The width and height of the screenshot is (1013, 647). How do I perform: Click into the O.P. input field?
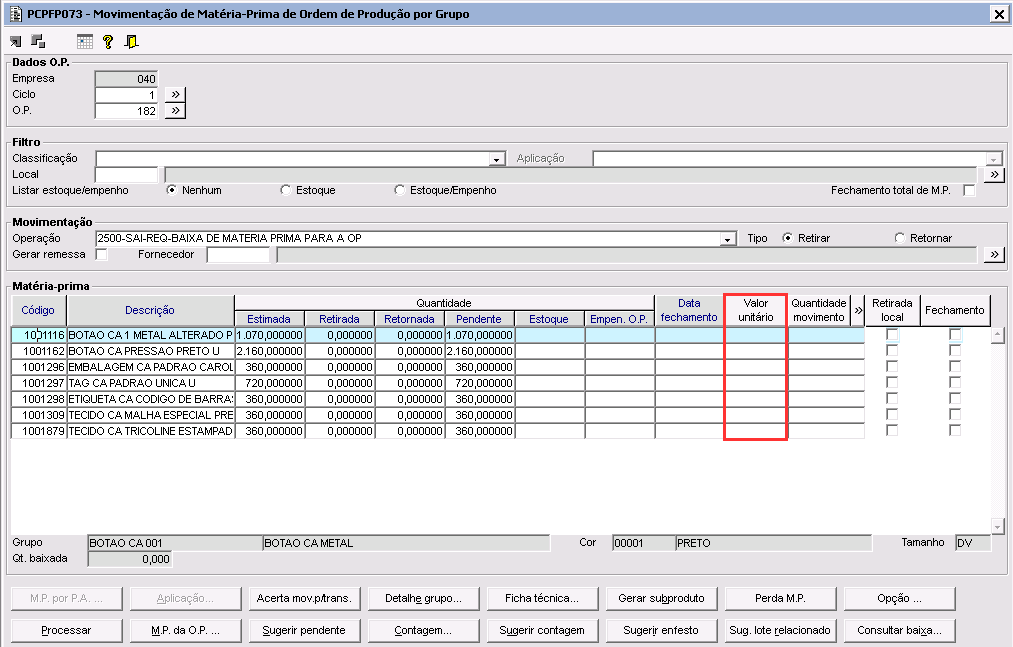[127, 111]
